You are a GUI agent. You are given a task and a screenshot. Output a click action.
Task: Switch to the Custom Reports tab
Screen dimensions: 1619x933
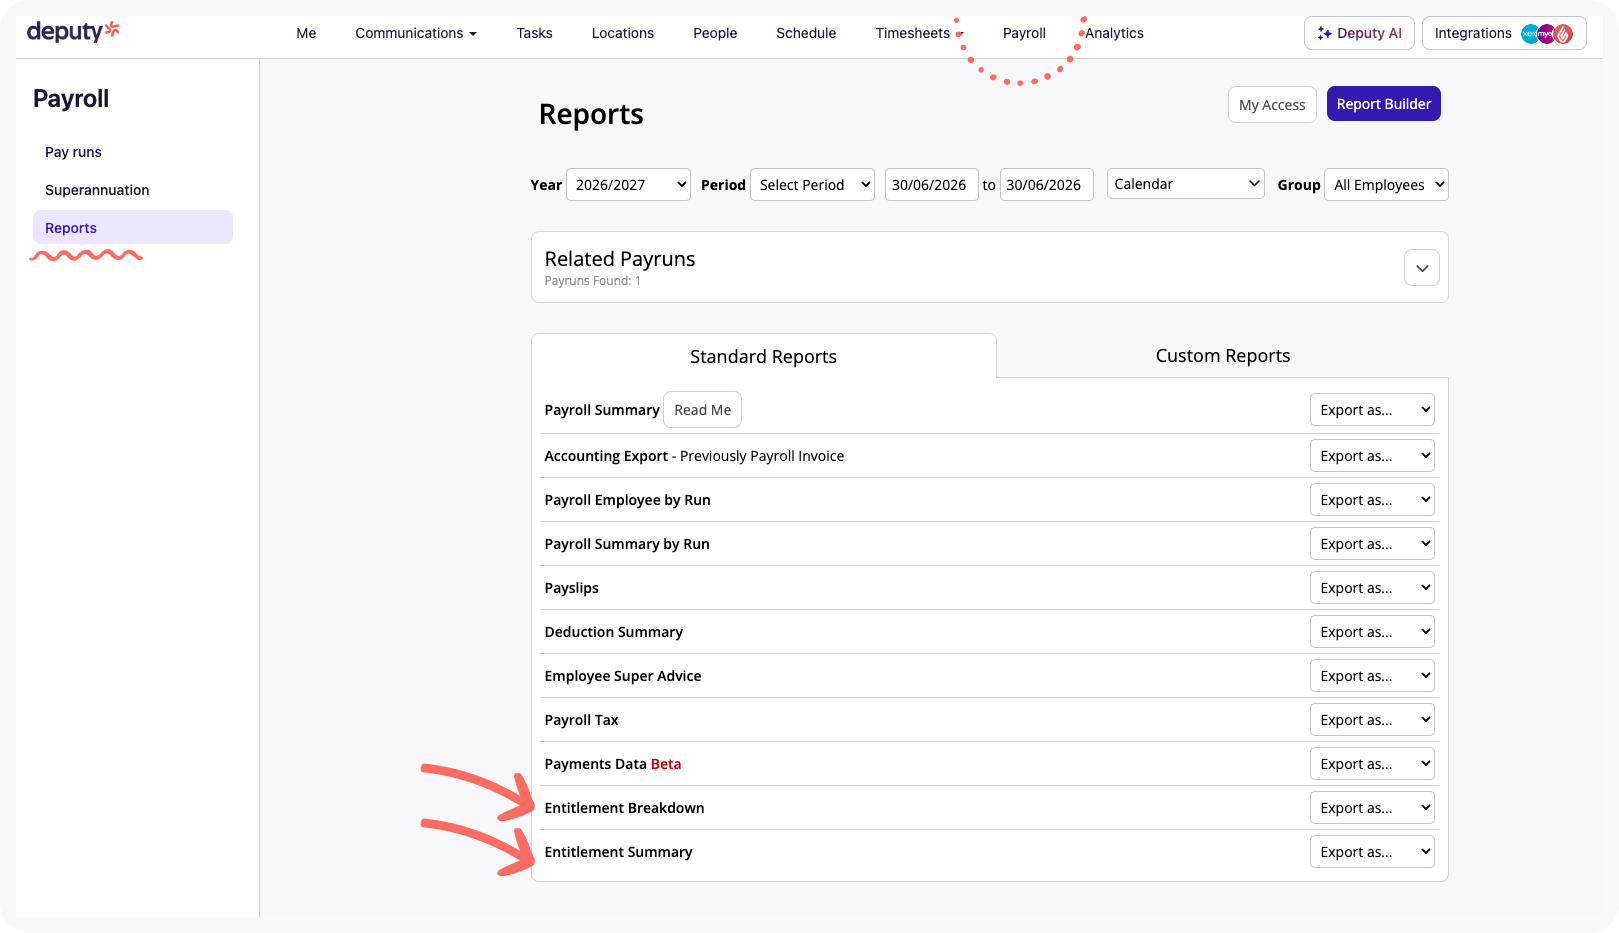point(1222,355)
